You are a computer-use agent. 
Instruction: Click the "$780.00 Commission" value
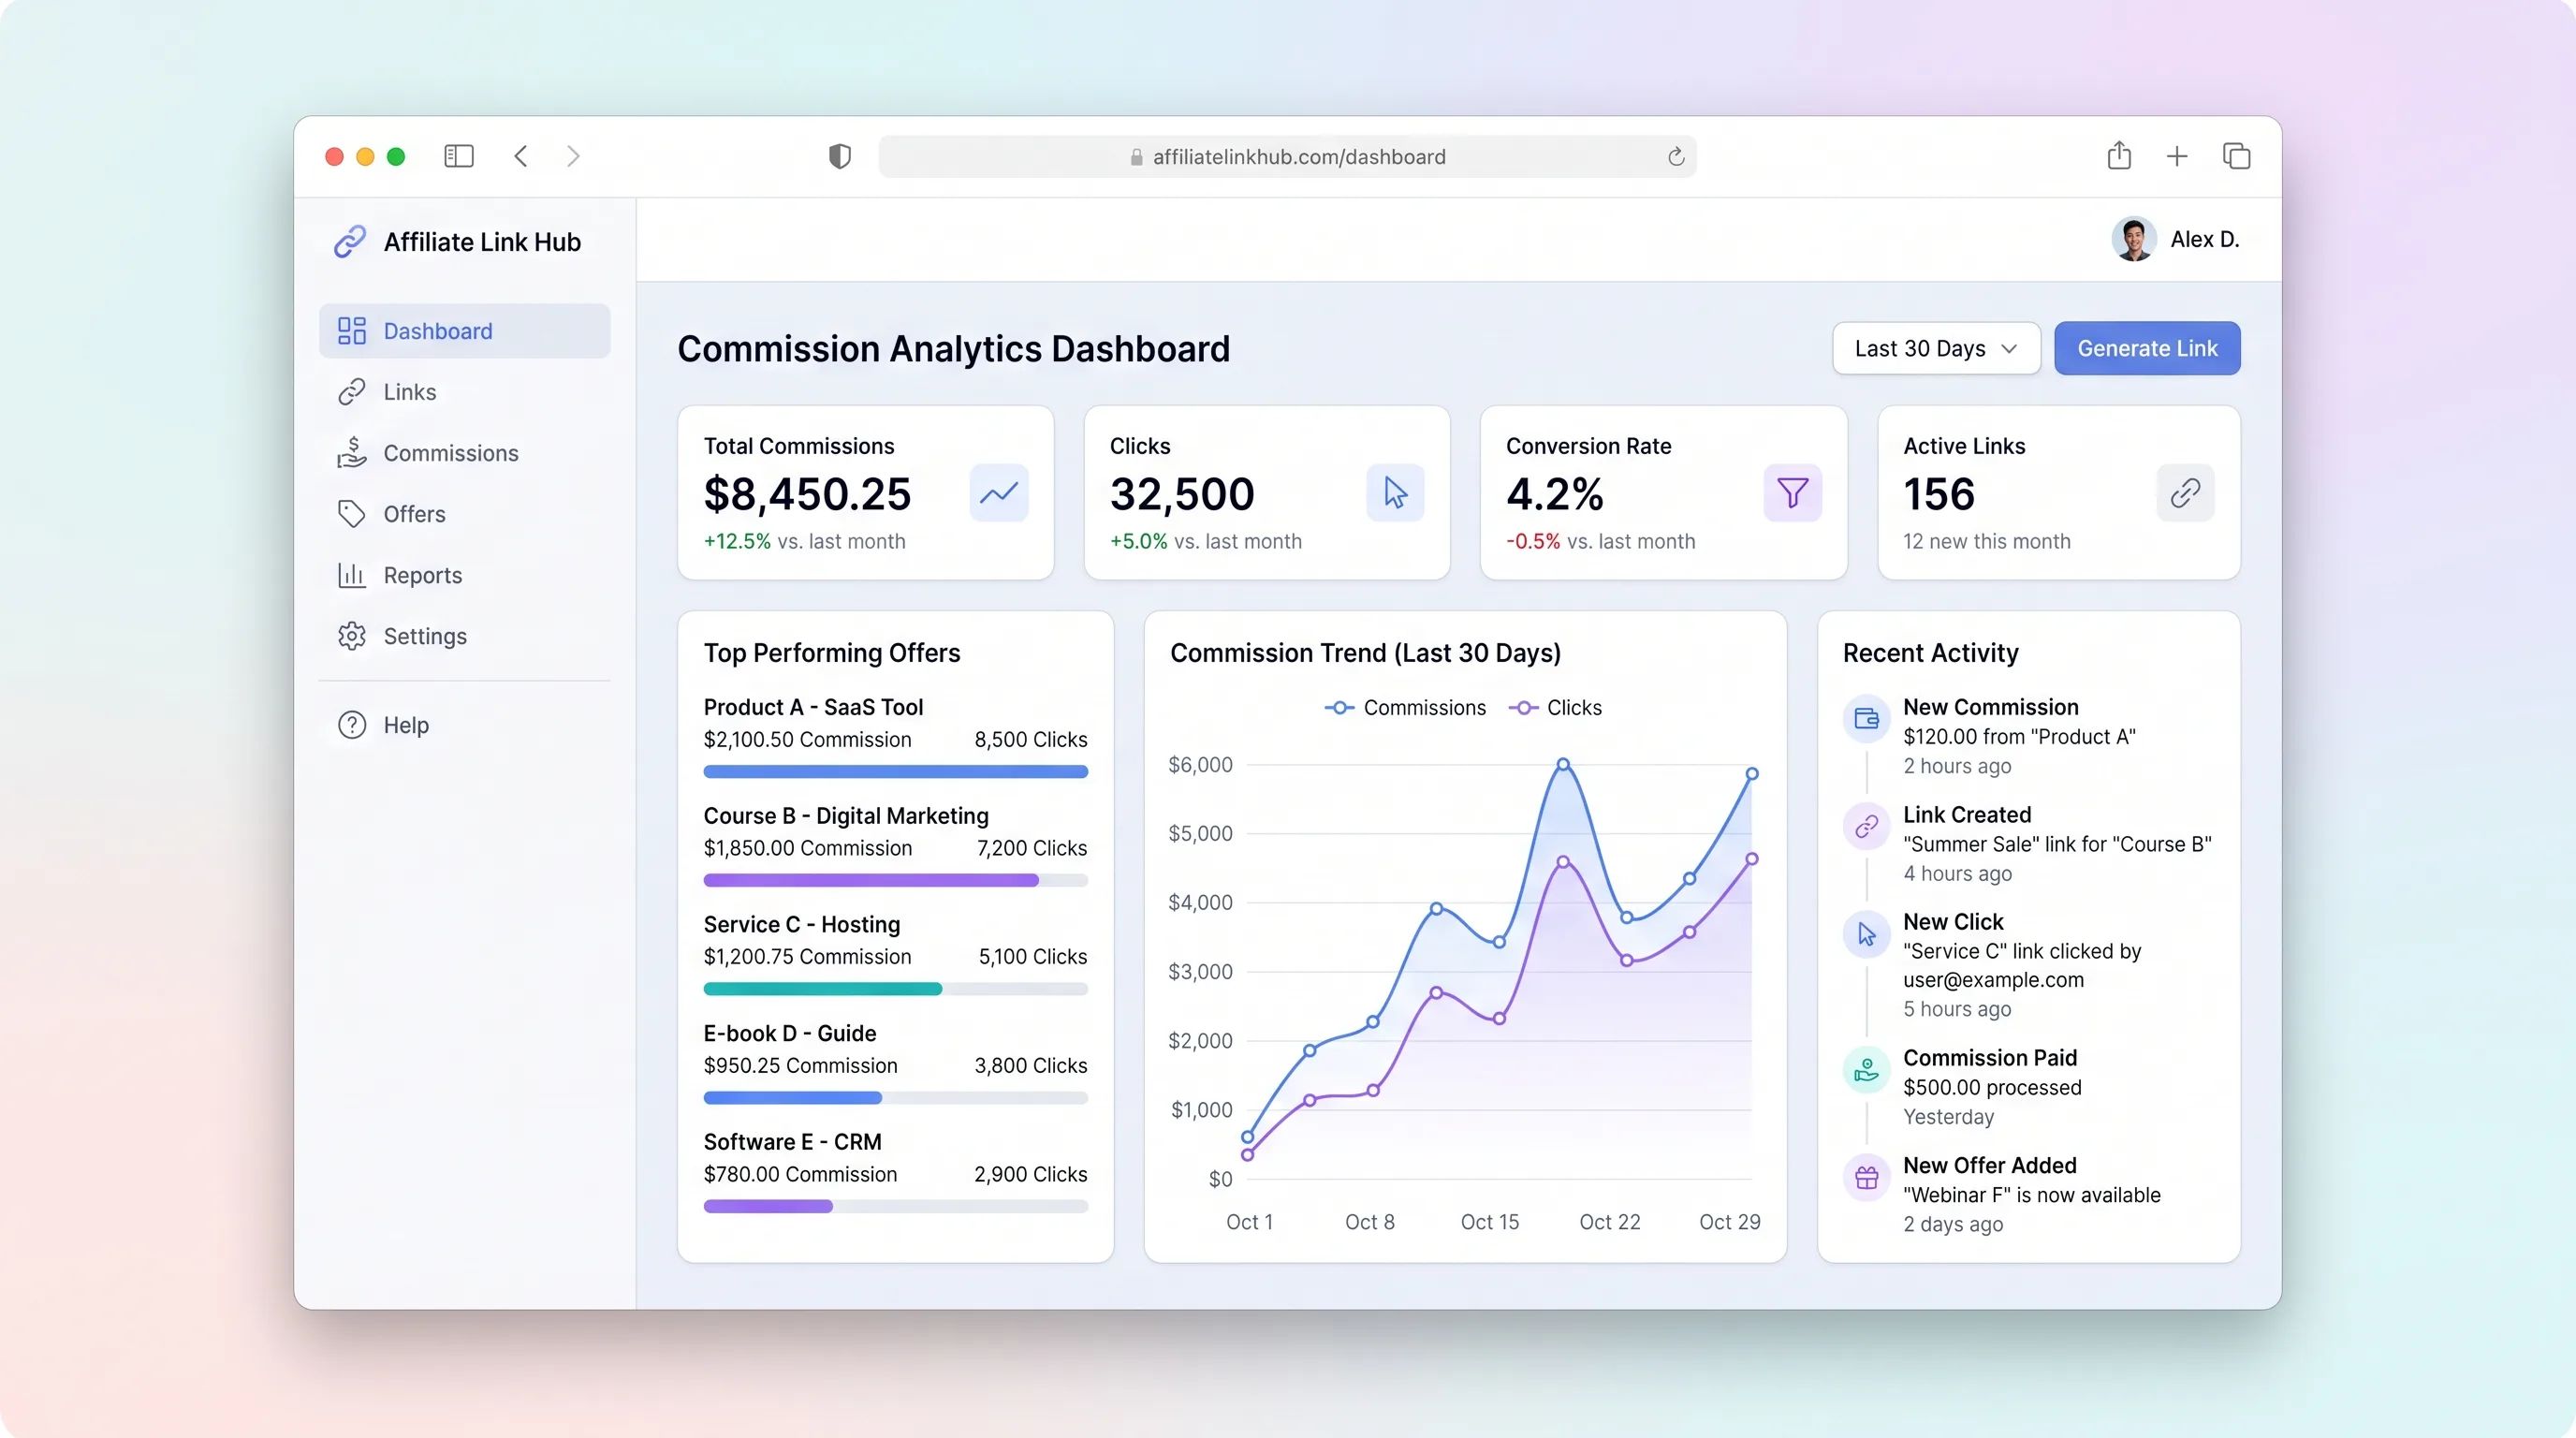pos(800,1175)
